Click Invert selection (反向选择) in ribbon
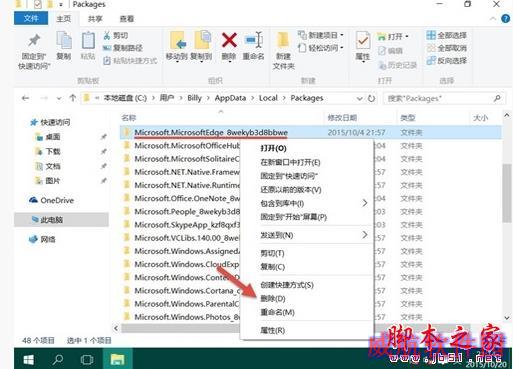The width and height of the screenshot is (513, 369). click(447, 61)
